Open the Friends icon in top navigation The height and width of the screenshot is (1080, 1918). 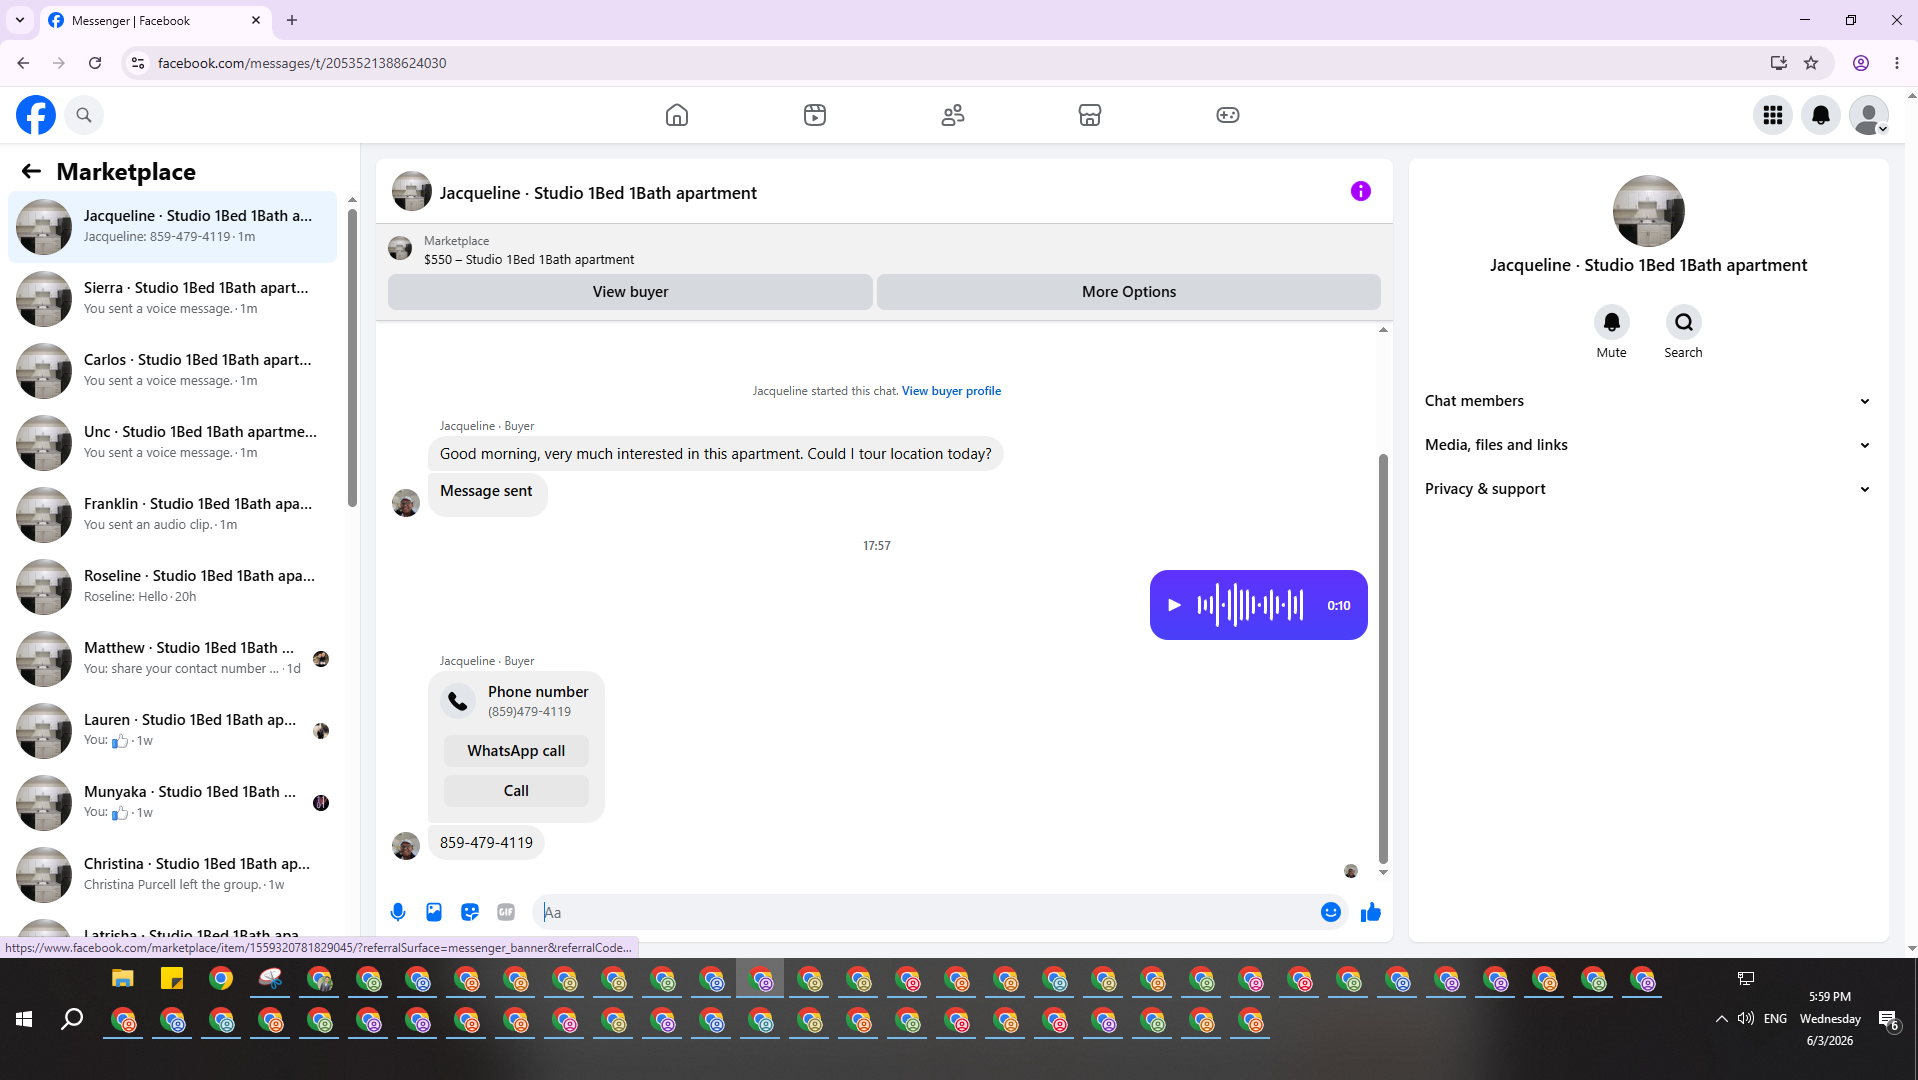tap(953, 115)
